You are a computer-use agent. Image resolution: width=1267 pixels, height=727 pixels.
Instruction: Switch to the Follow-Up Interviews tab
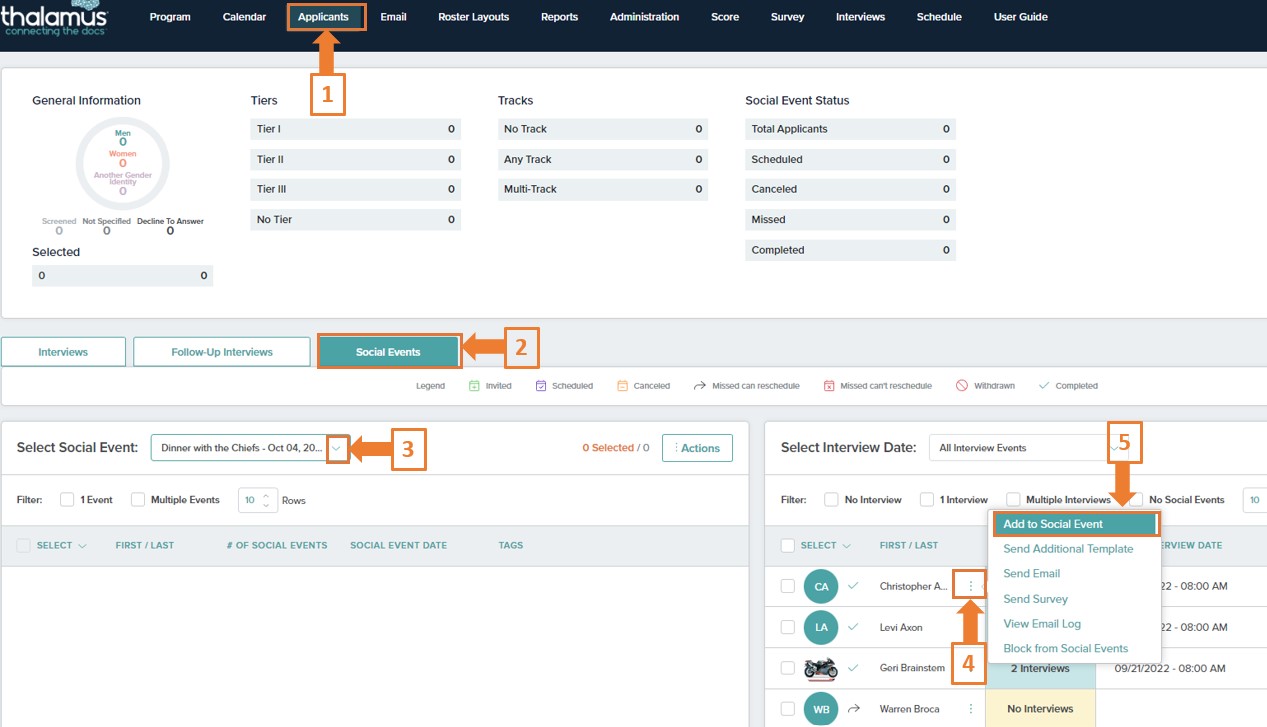click(x=221, y=352)
